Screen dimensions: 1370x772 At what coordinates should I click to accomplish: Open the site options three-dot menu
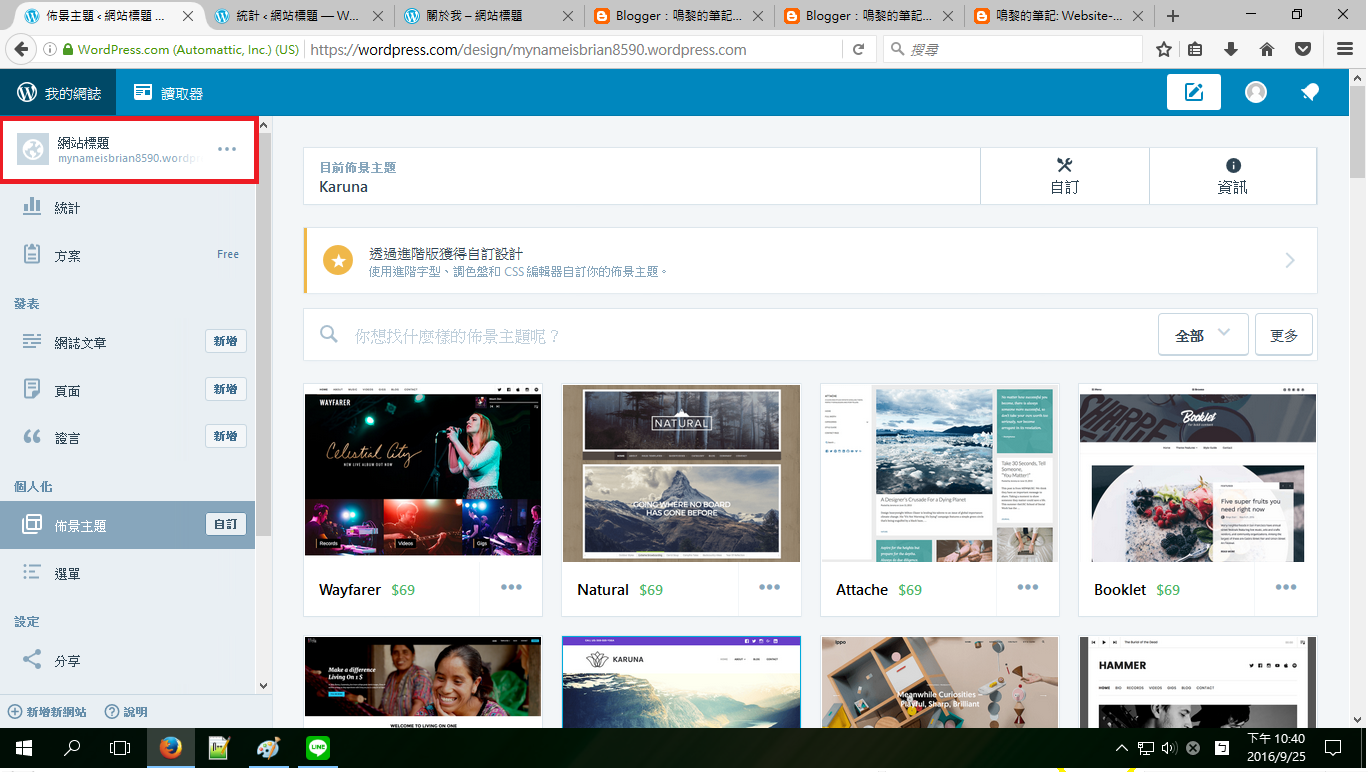[x=227, y=149]
